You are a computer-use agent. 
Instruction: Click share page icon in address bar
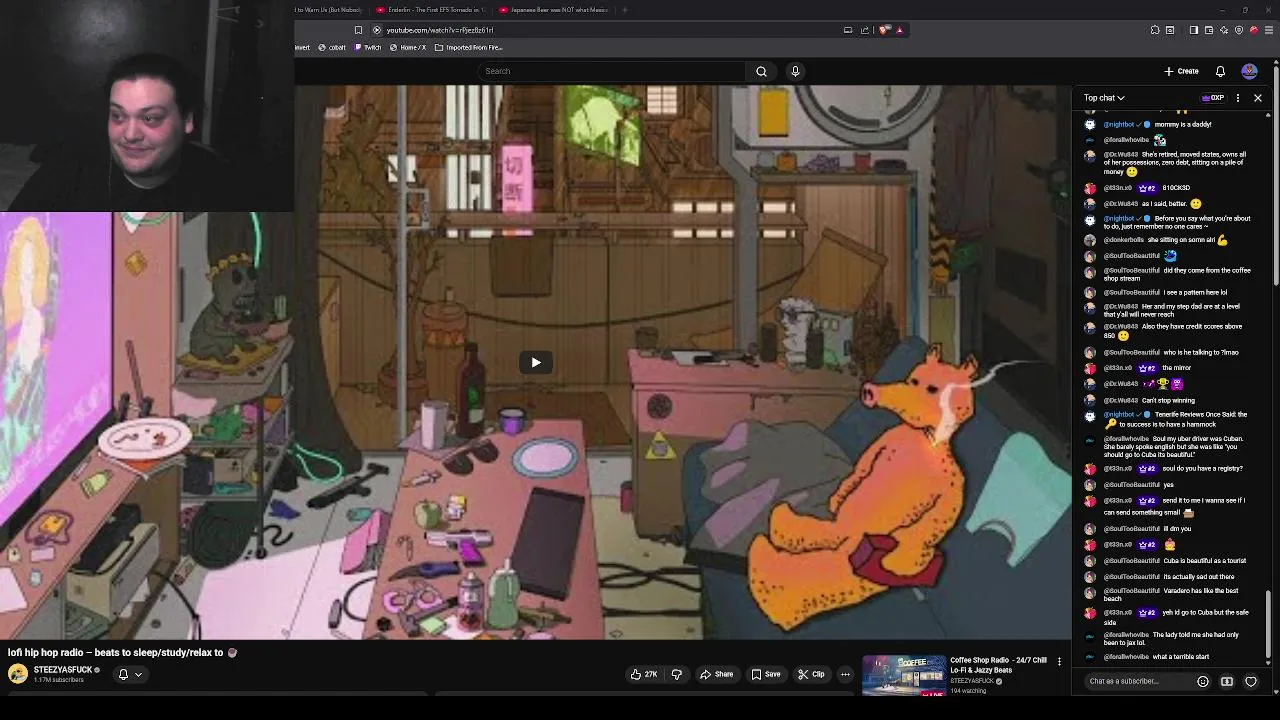(x=865, y=30)
